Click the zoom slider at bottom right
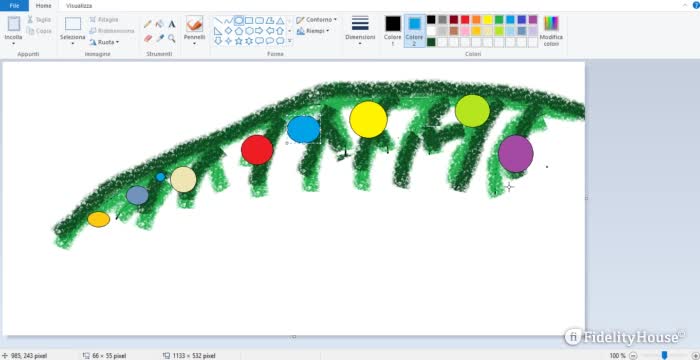Screen dimensions: 700x360 click(x=665, y=355)
